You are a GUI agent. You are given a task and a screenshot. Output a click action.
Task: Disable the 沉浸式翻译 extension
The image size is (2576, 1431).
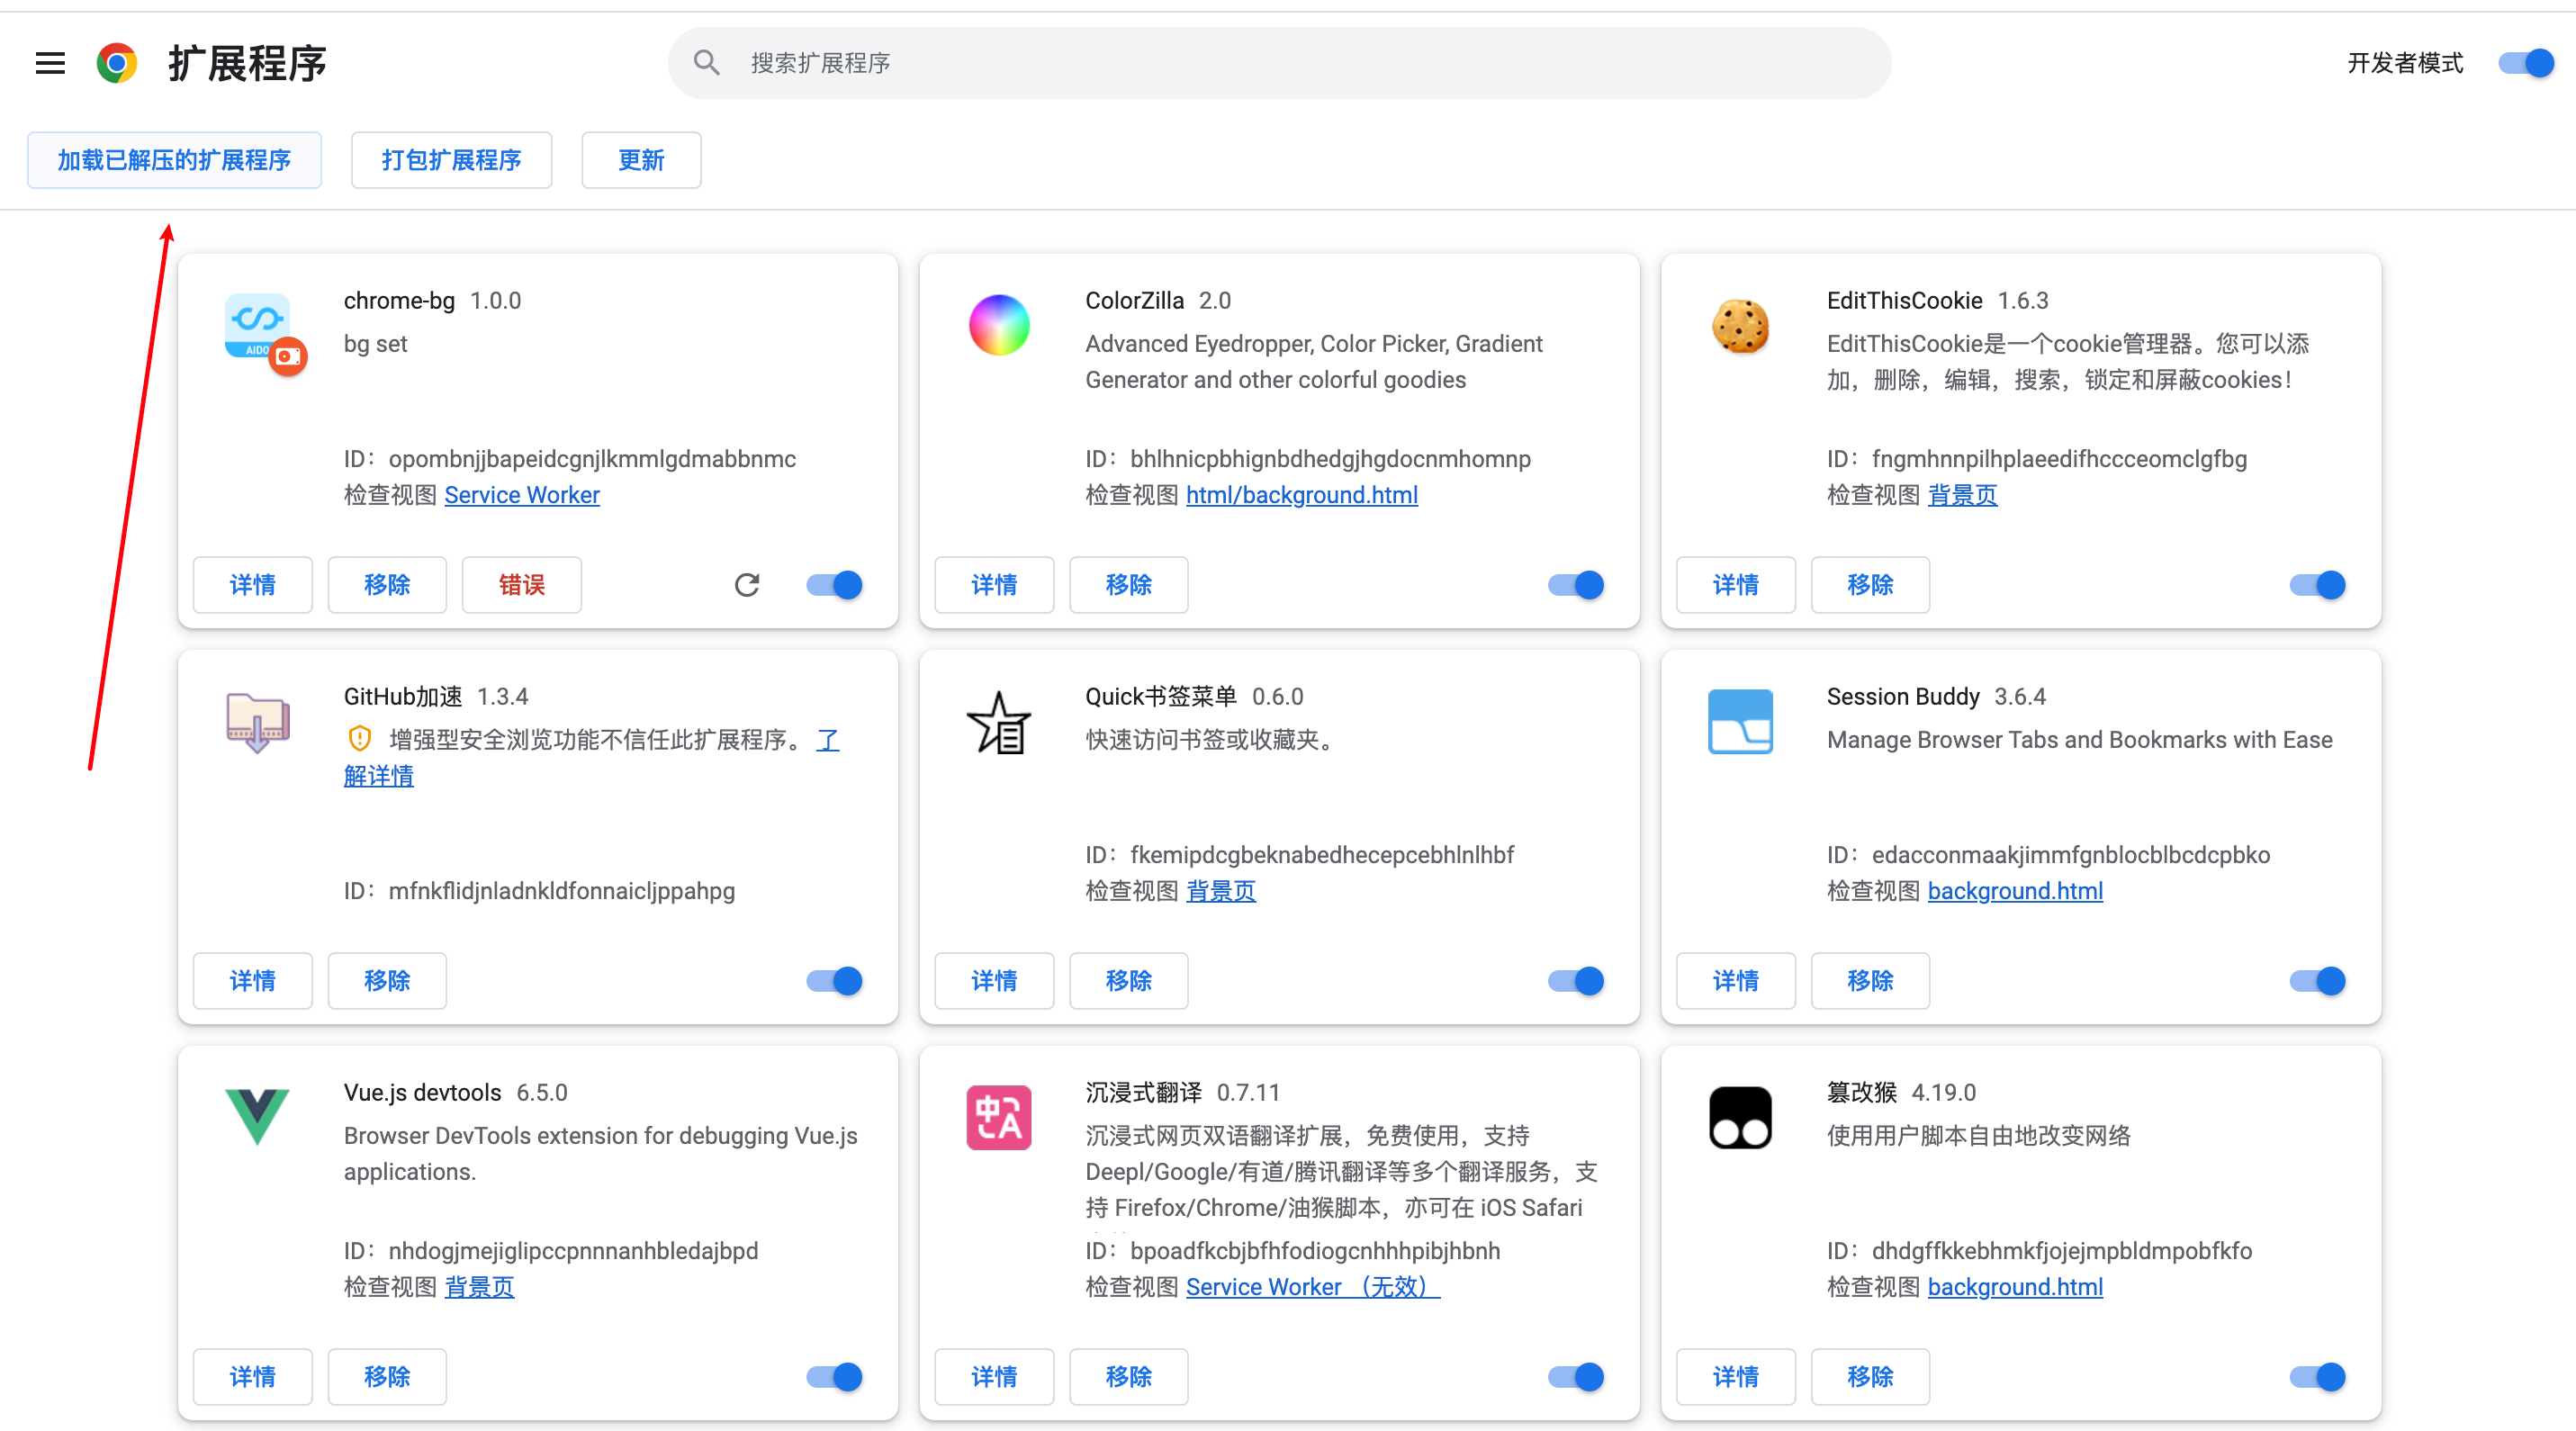pyautogui.click(x=1576, y=1377)
